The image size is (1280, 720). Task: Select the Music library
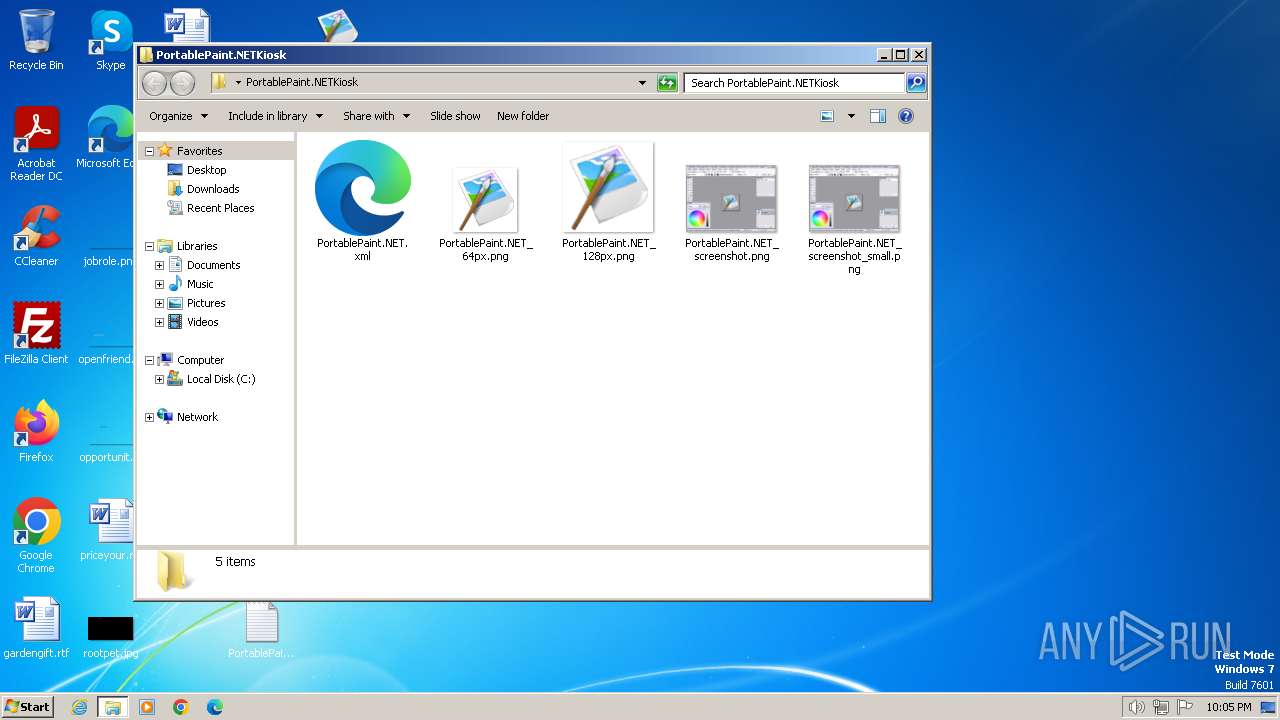[x=199, y=284]
